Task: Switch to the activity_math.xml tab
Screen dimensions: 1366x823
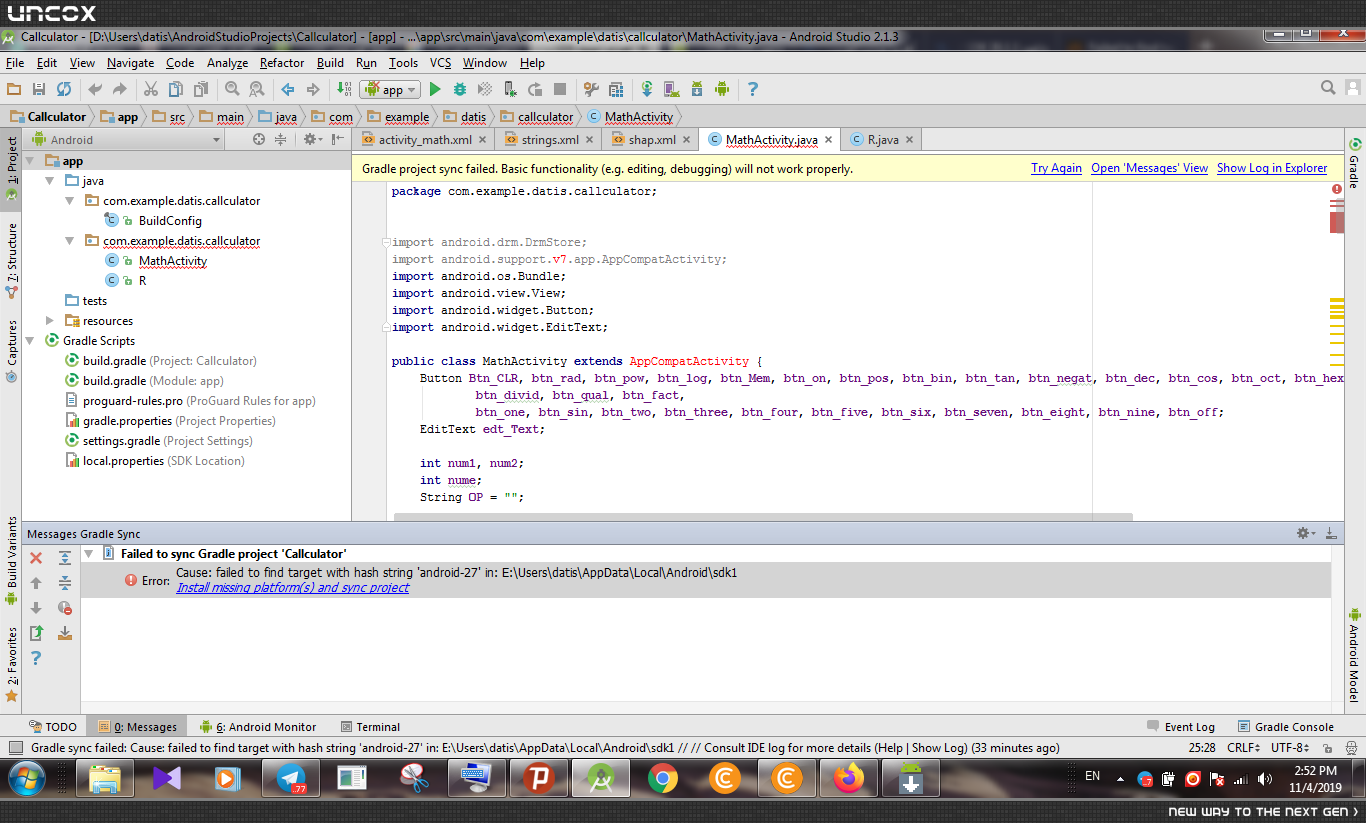Action: pos(425,140)
